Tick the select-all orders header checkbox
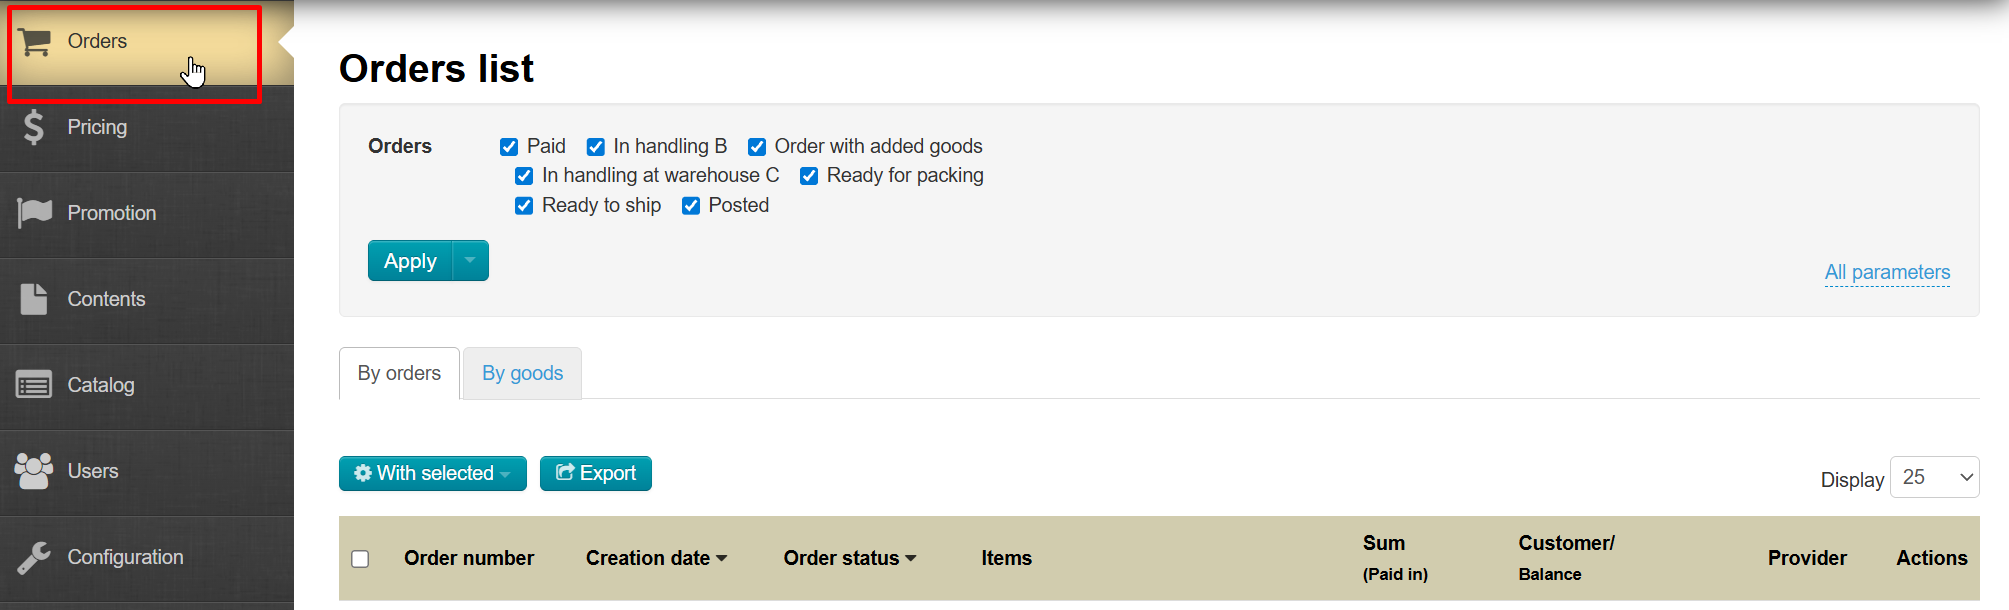The width and height of the screenshot is (2009, 610). point(360,559)
